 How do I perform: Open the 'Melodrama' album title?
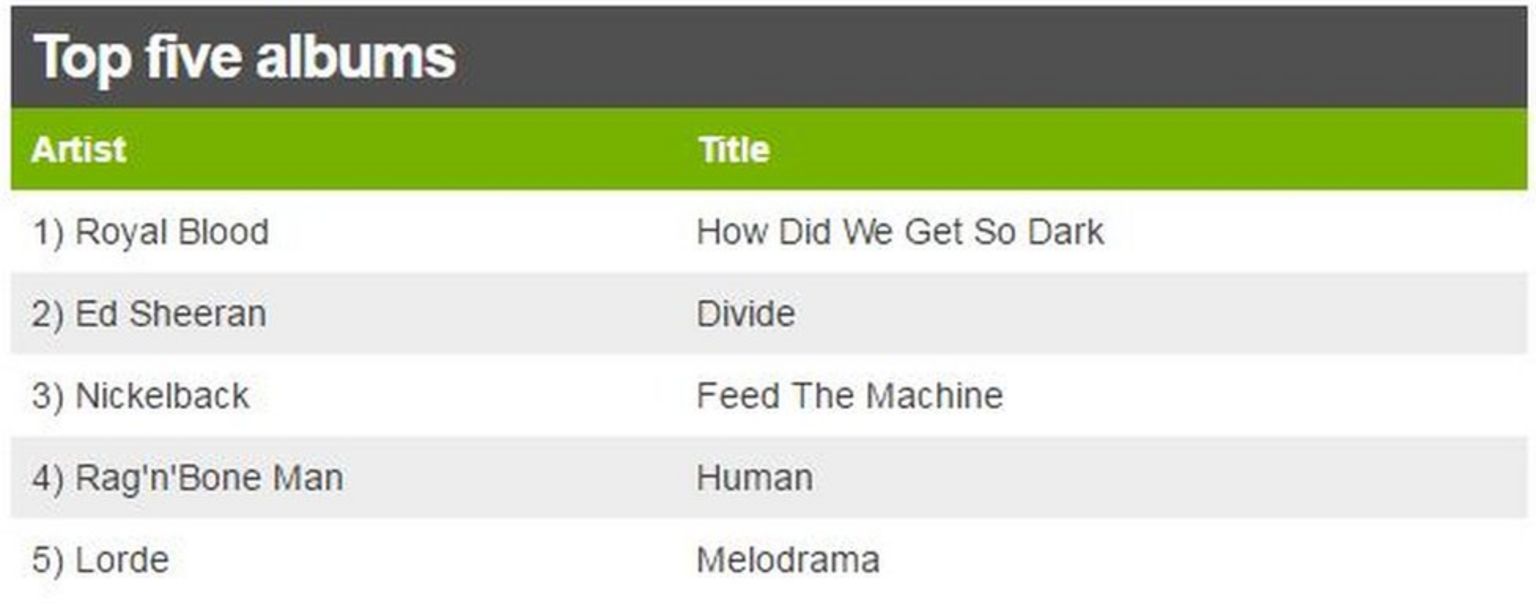coord(788,560)
